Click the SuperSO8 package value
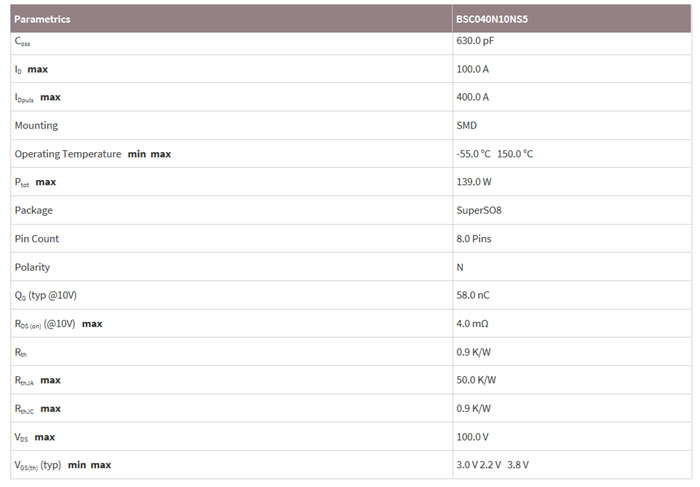 [x=479, y=210]
